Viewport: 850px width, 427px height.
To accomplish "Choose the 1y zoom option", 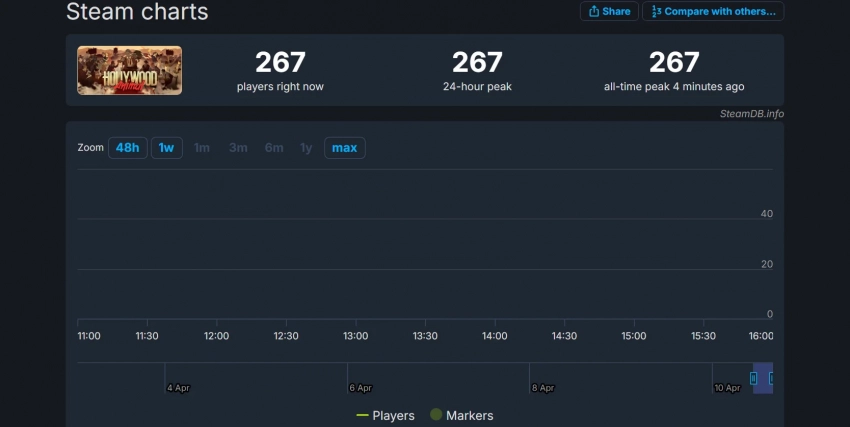I will pos(306,148).
